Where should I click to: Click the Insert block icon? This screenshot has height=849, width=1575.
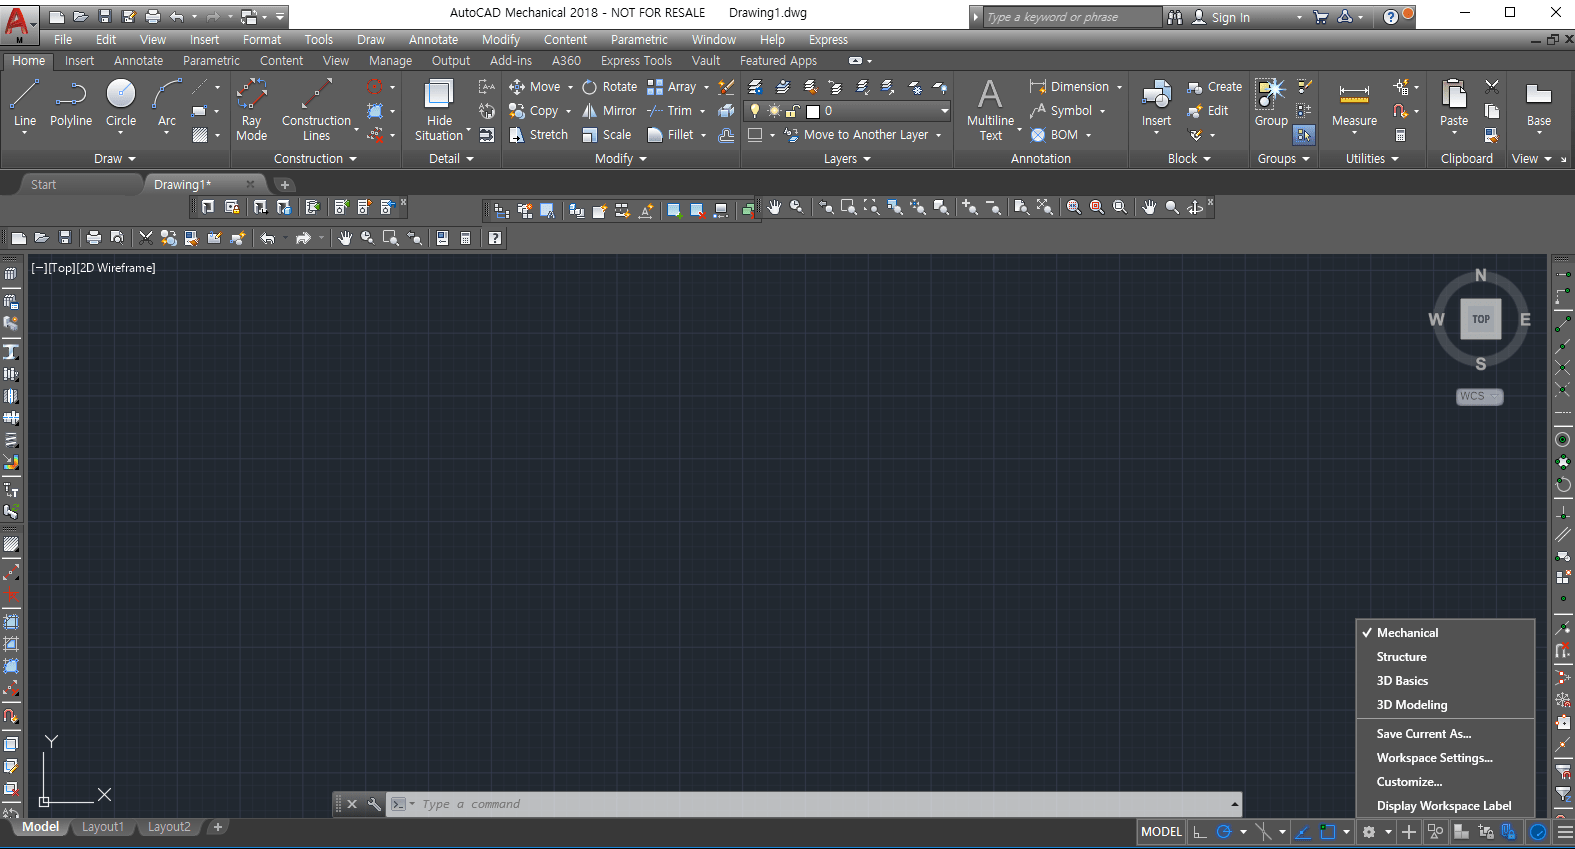1156,103
